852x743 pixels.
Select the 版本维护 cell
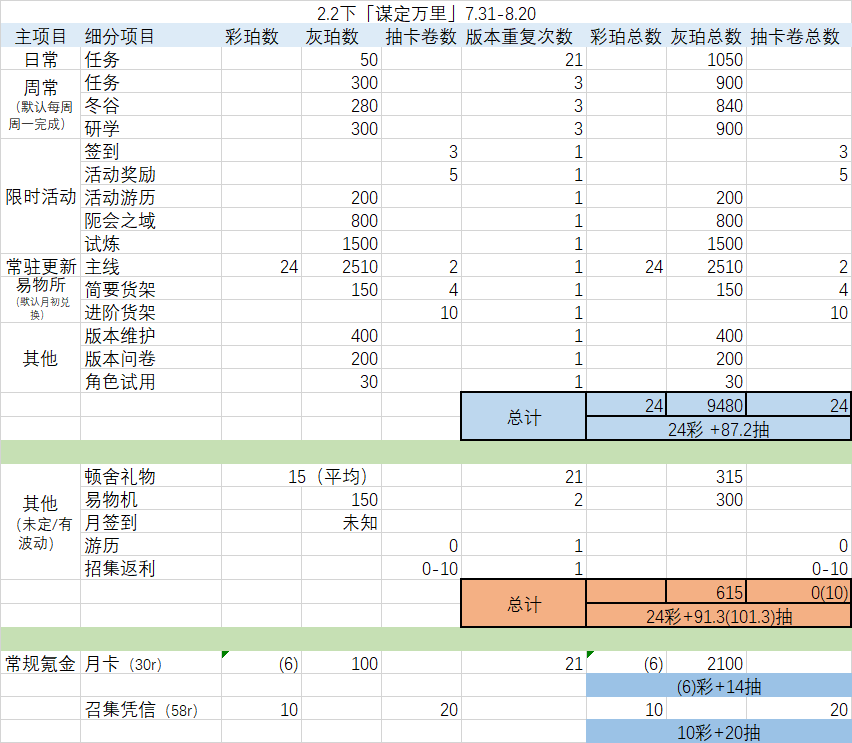[x=151, y=335]
